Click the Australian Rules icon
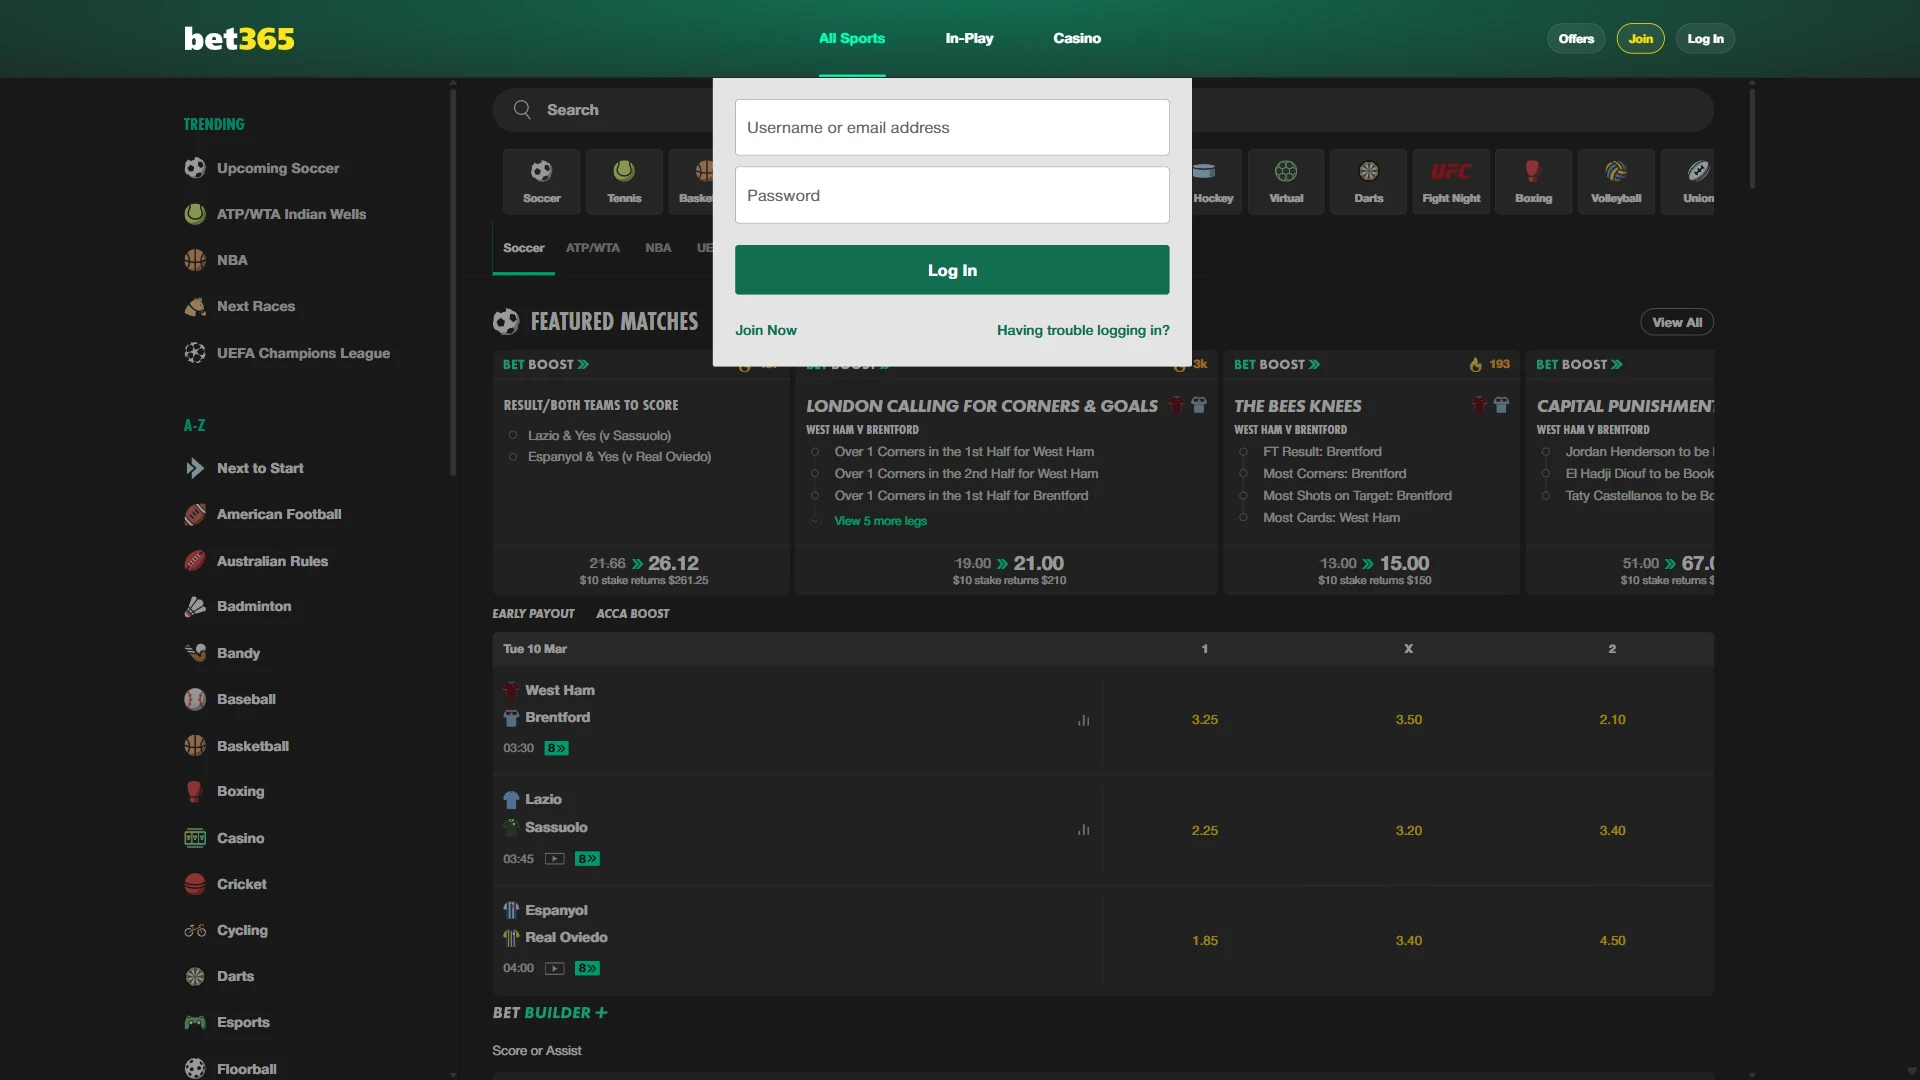This screenshot has width=1920, height=1080. pyautogui.click(x=195, y=561)
